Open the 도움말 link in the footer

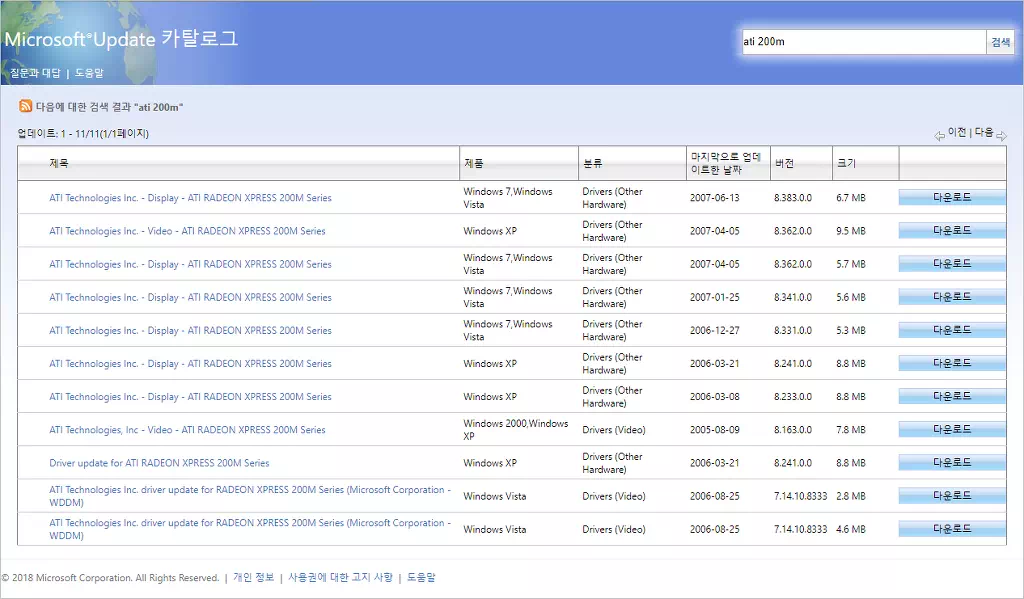[x=421, y=577]
